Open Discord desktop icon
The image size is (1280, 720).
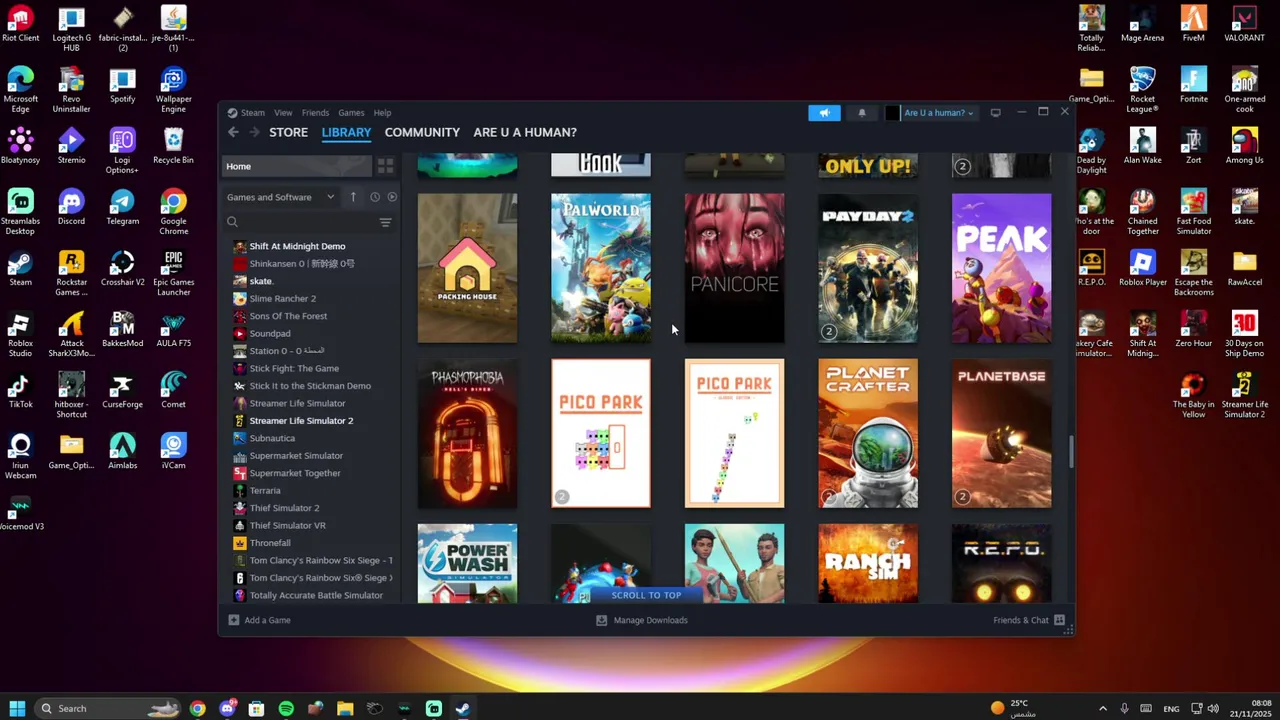pos(71,208)
